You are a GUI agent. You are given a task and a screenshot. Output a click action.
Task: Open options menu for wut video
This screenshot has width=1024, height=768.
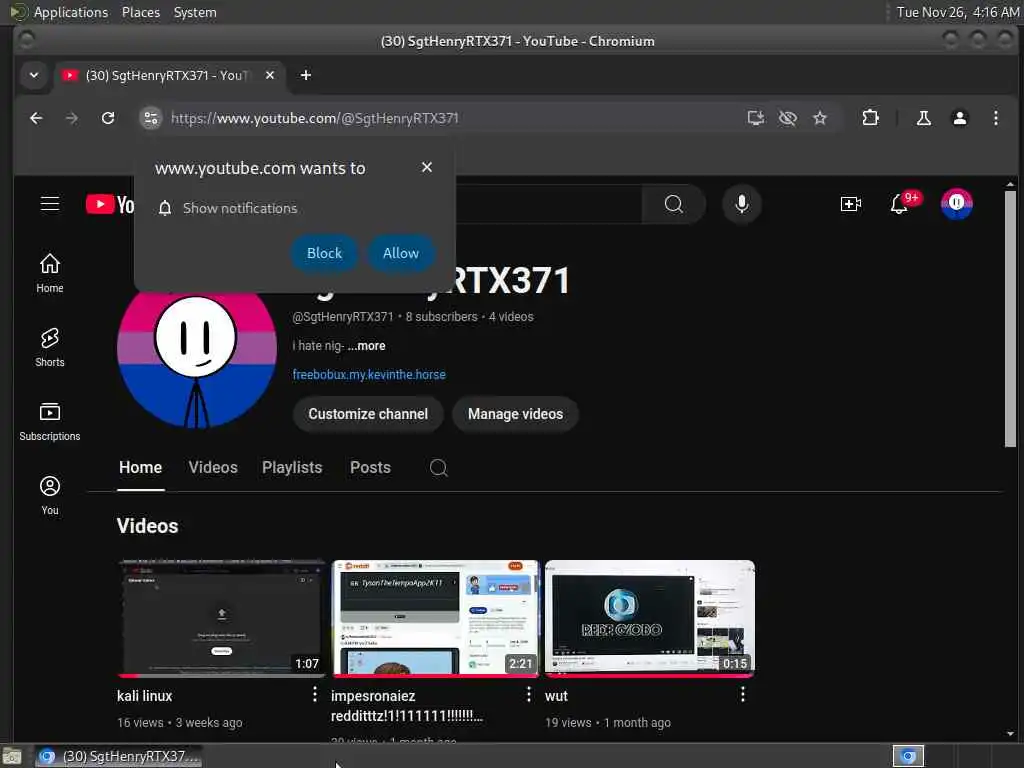pyautogui.click(x=743, y=694)
